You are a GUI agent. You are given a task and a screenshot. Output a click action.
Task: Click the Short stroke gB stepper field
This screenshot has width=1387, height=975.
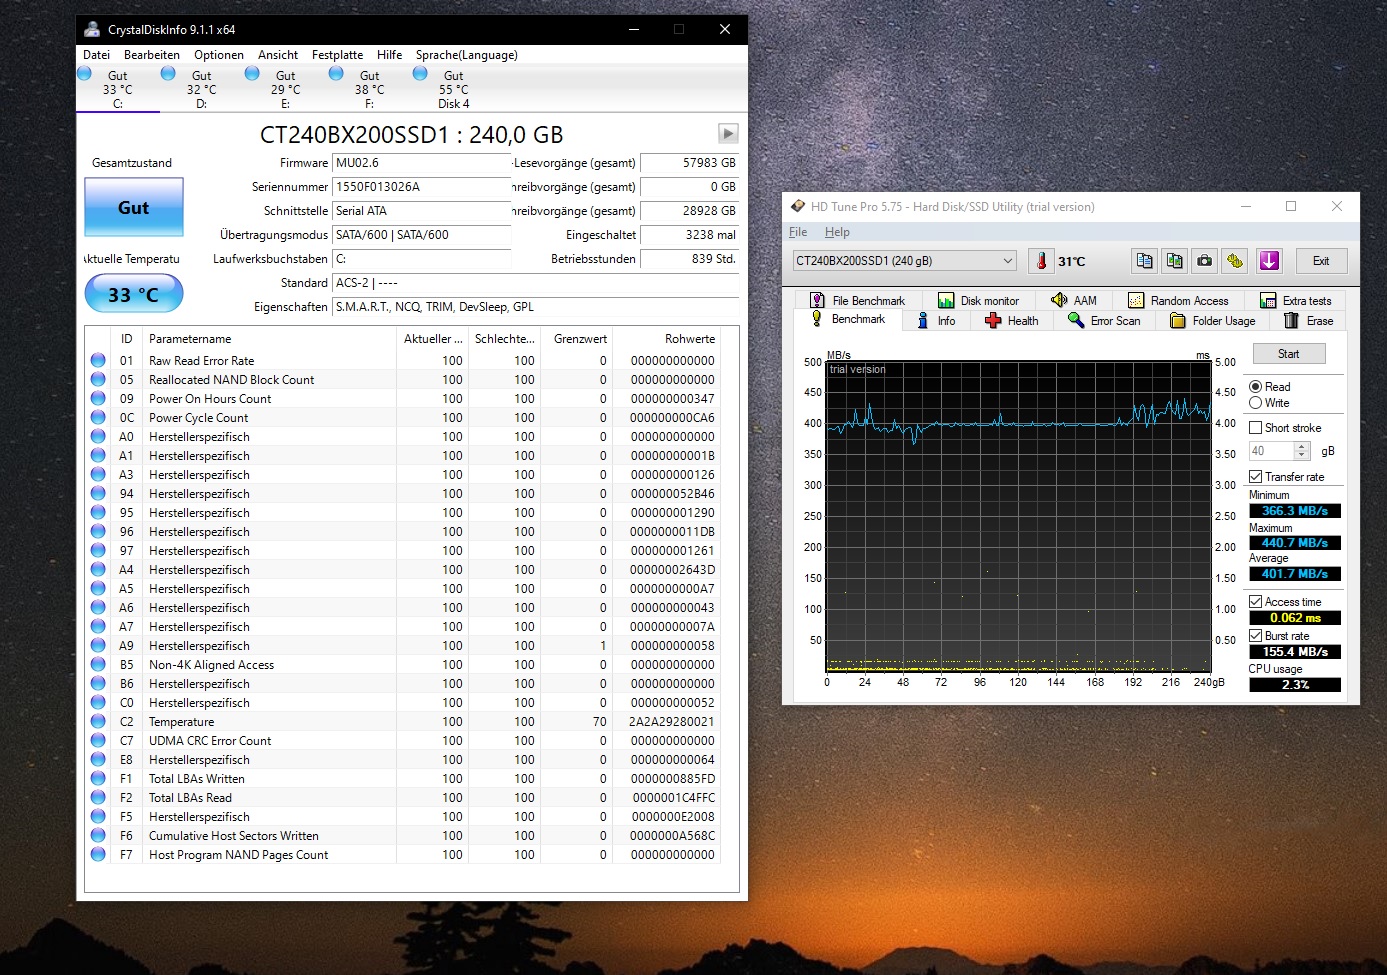[1281, 451]
